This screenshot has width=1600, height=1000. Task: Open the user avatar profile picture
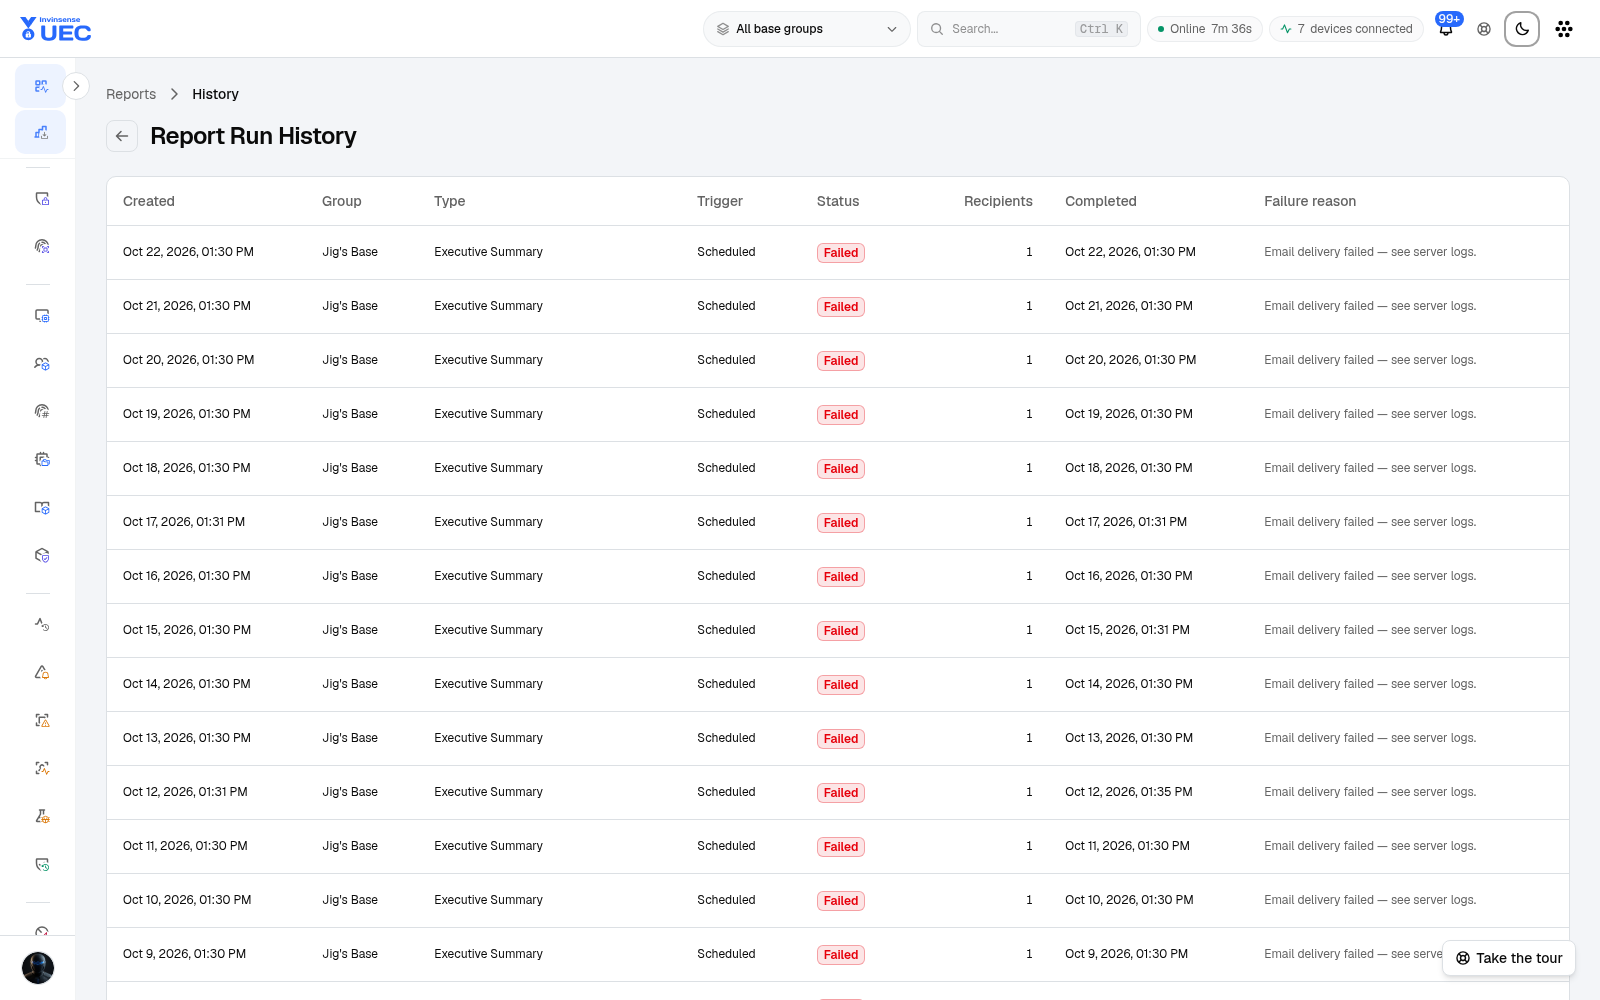pyautogui.click(x=38, y=968)
